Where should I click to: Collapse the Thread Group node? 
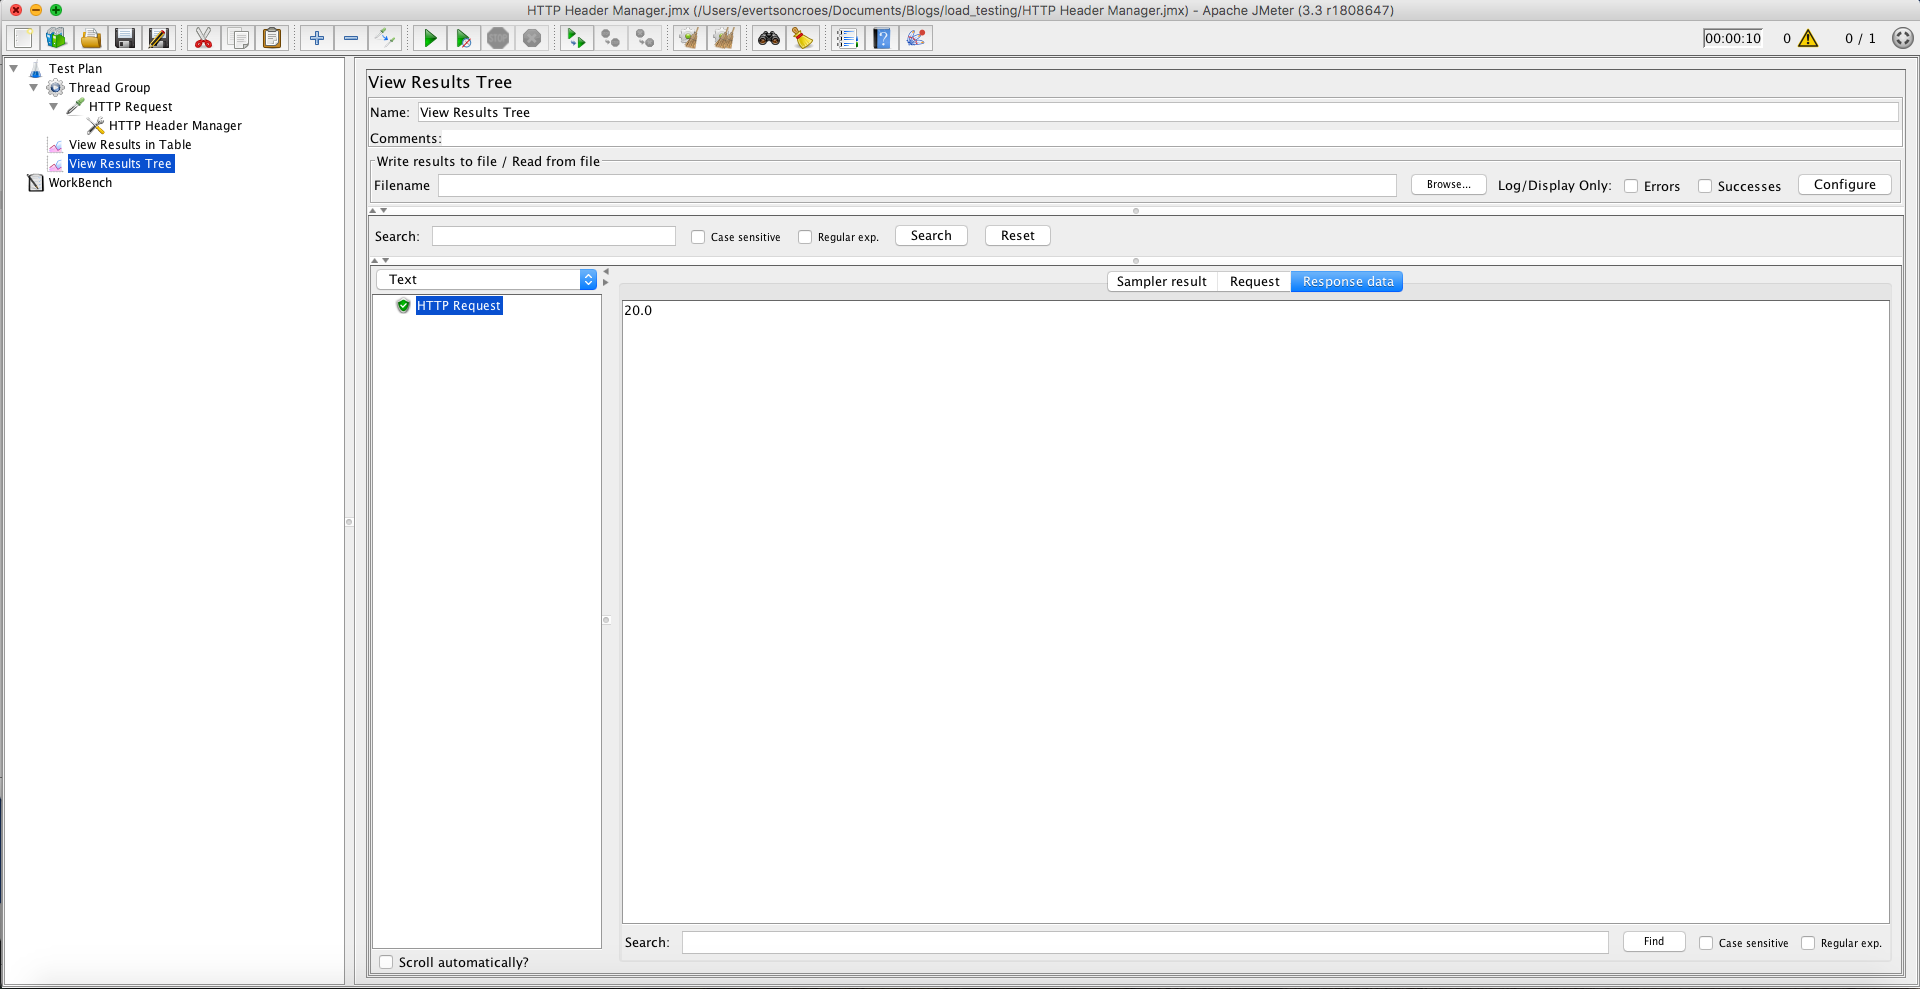34,88
